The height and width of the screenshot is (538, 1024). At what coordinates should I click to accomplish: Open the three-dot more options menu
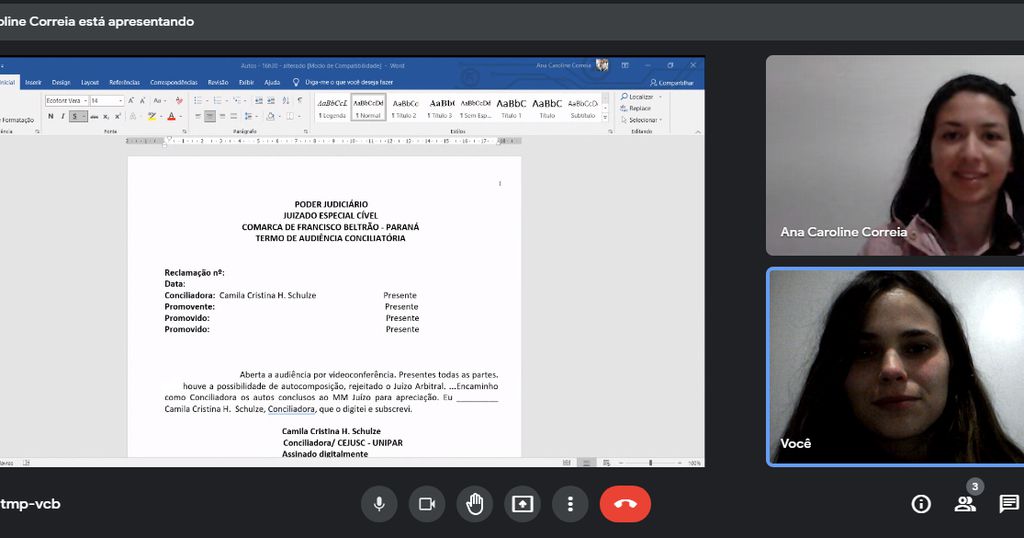[x=570, y=504]
